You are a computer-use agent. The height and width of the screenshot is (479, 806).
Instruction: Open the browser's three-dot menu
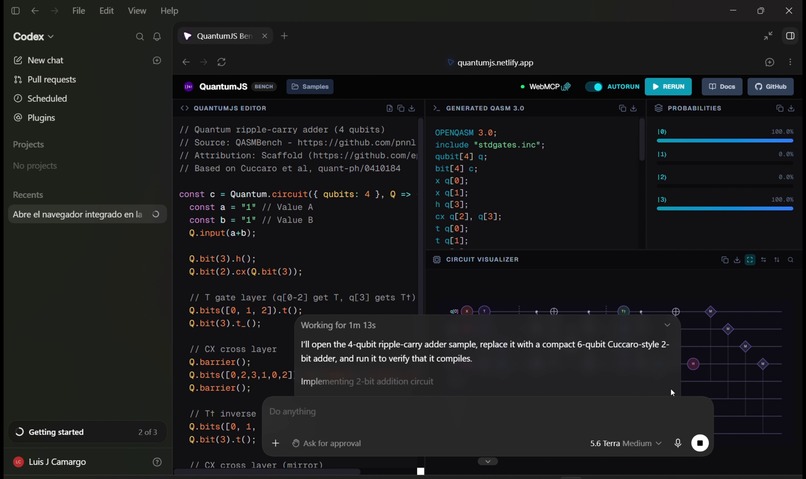tap(790, 62)
